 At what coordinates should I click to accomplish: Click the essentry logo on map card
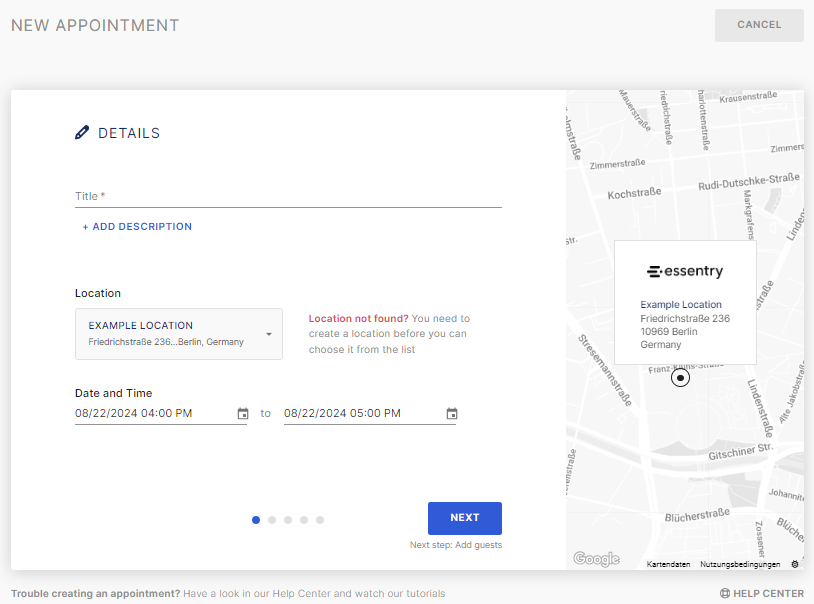[x=685, y=271]
